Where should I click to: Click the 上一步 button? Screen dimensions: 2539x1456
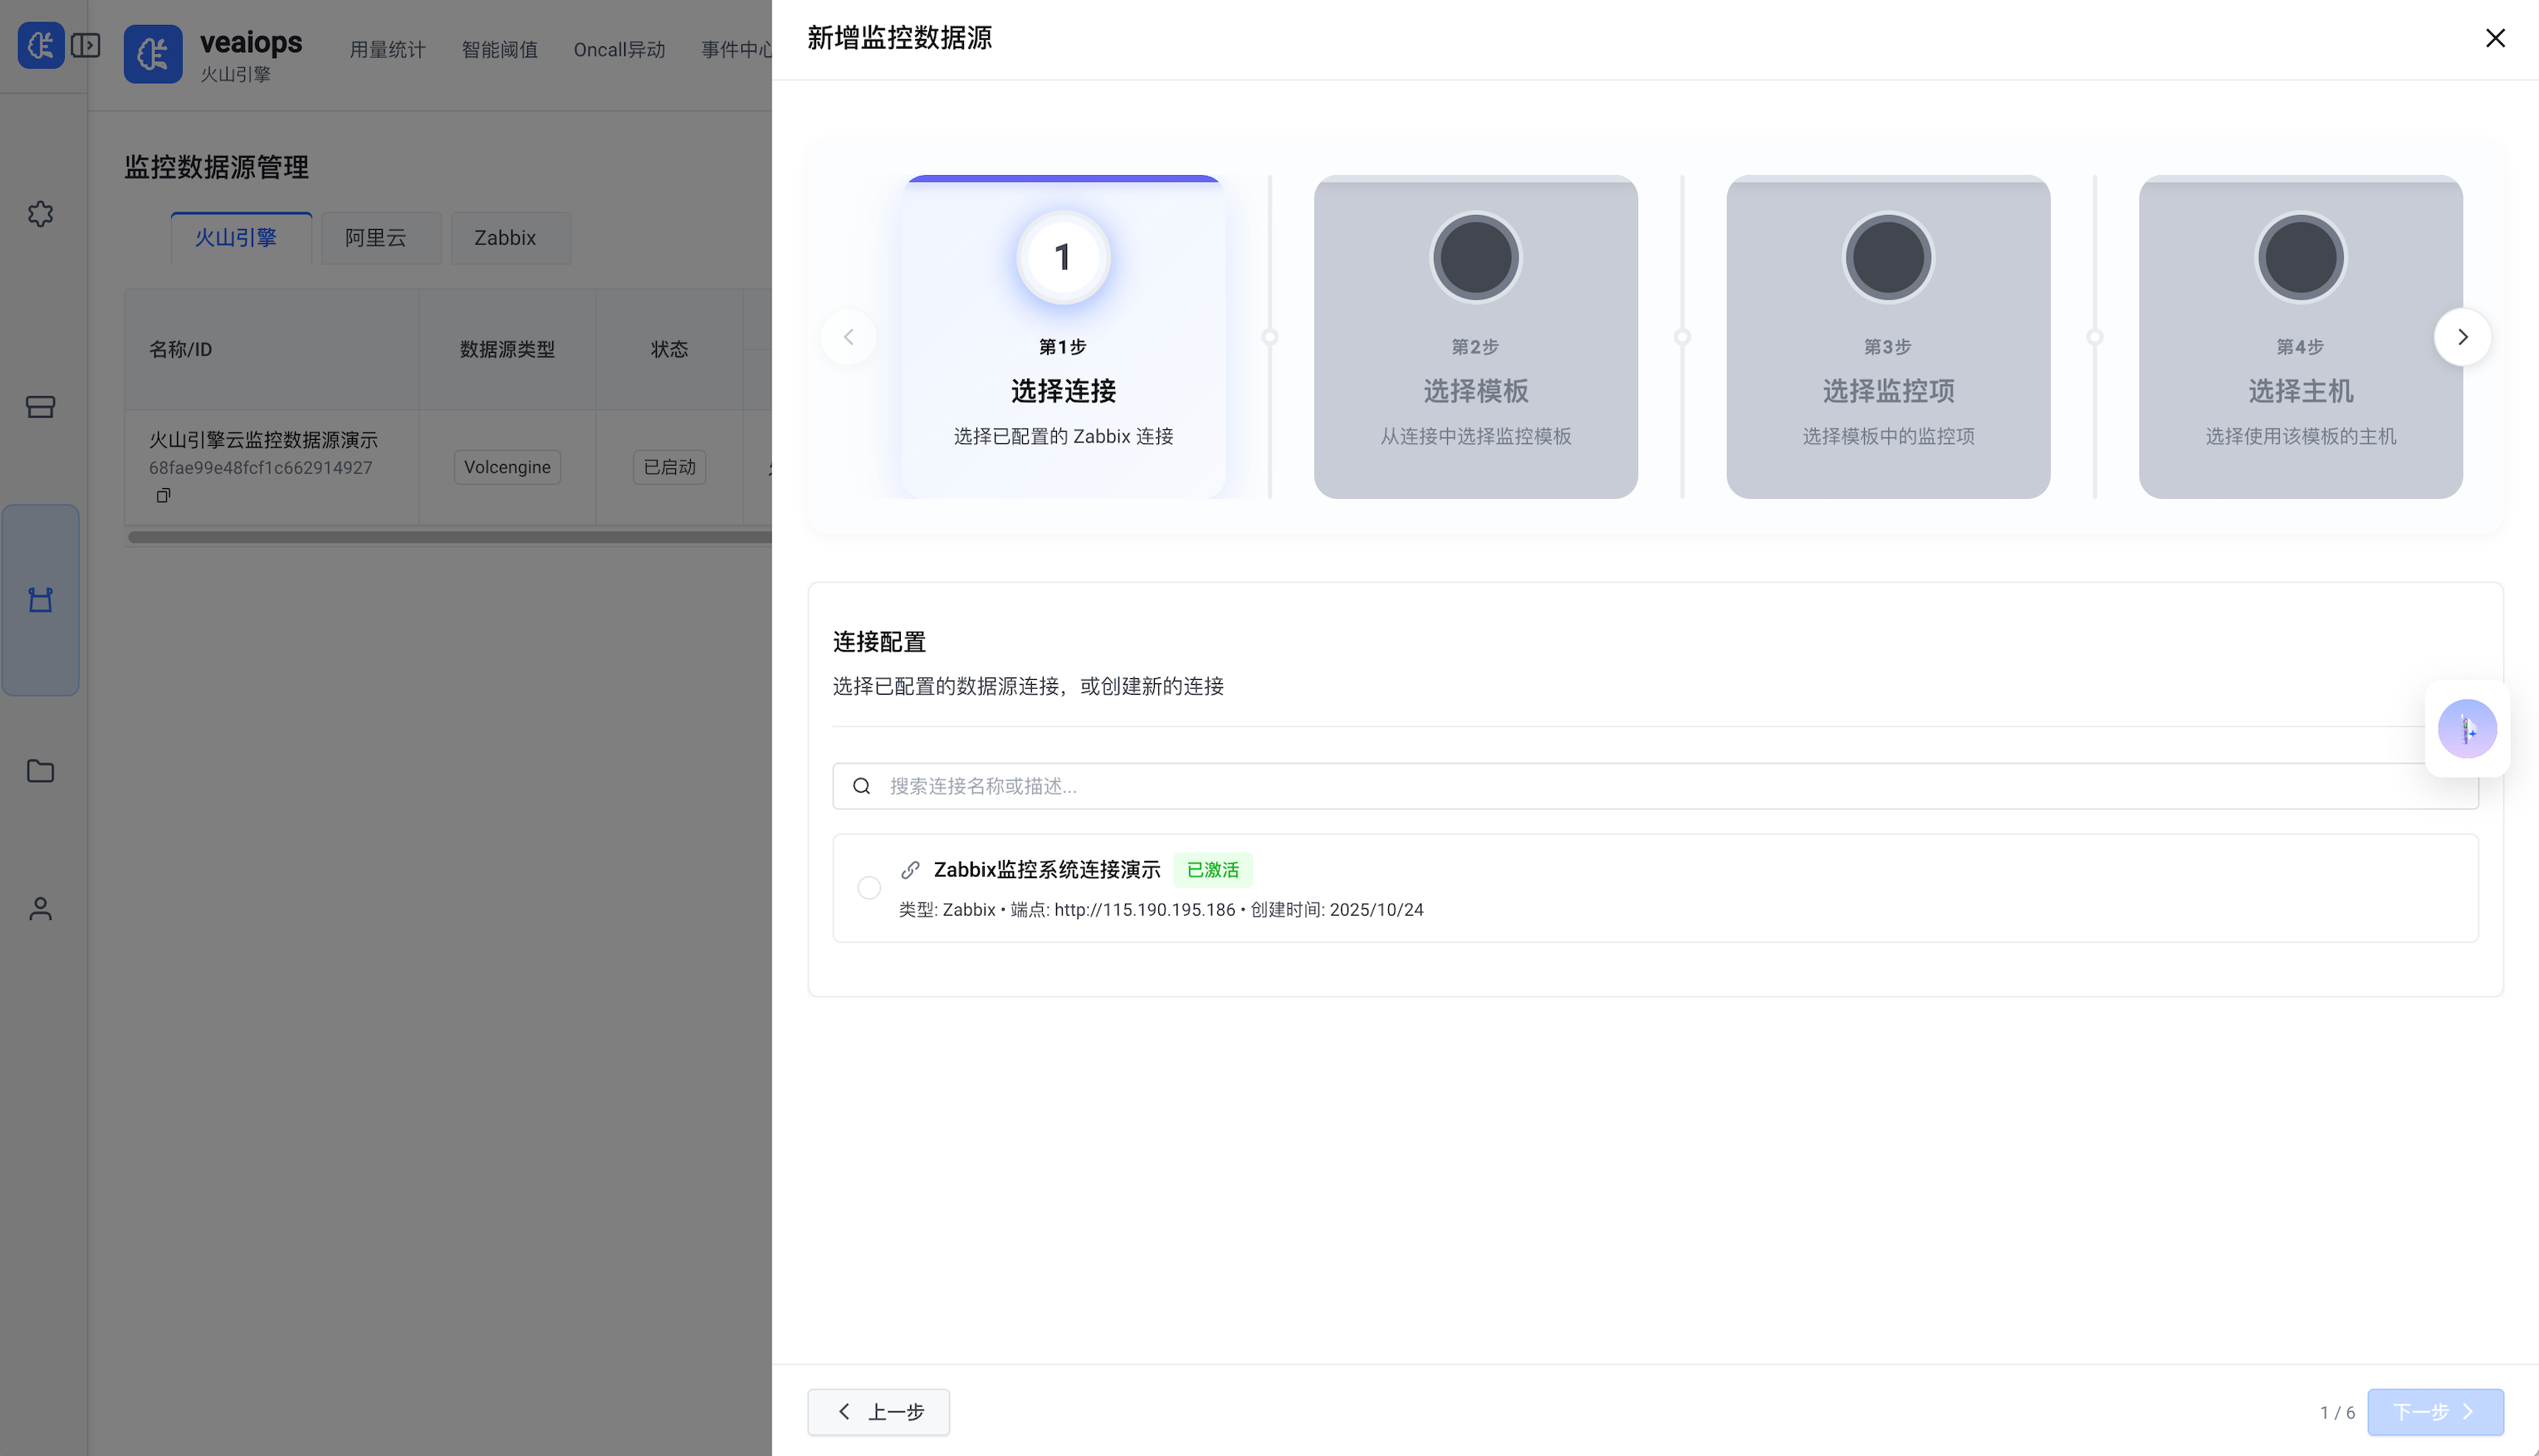click(x=877, y=1411)
